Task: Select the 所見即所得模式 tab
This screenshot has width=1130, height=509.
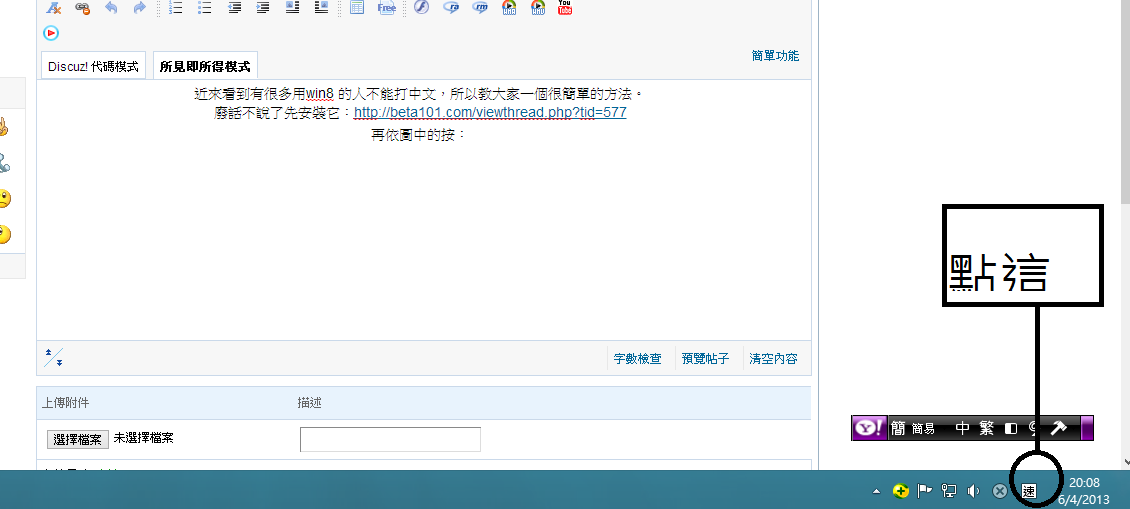Action: [x=205, y=66]
